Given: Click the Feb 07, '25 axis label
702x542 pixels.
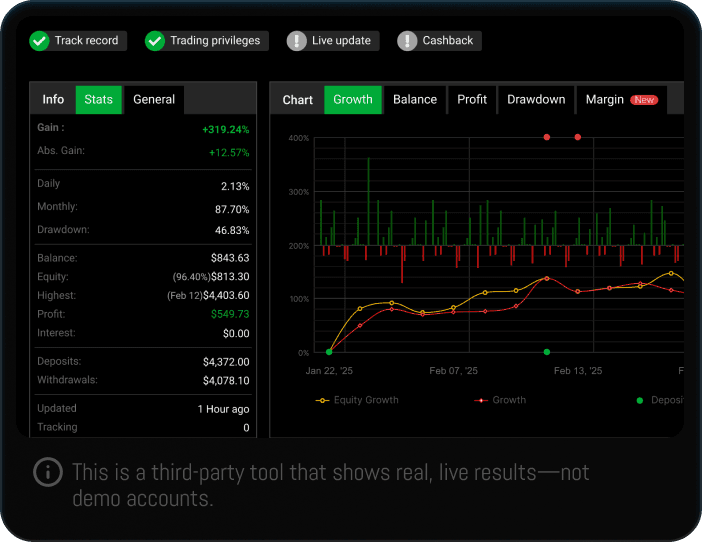Looking at the screenshot, I should (x=454, y=371).
